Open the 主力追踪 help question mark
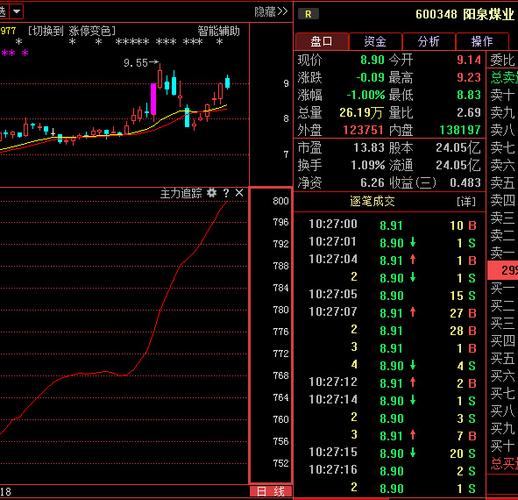Screen dimensions: 518x500 pyautogui.click(x=226, y=193)
